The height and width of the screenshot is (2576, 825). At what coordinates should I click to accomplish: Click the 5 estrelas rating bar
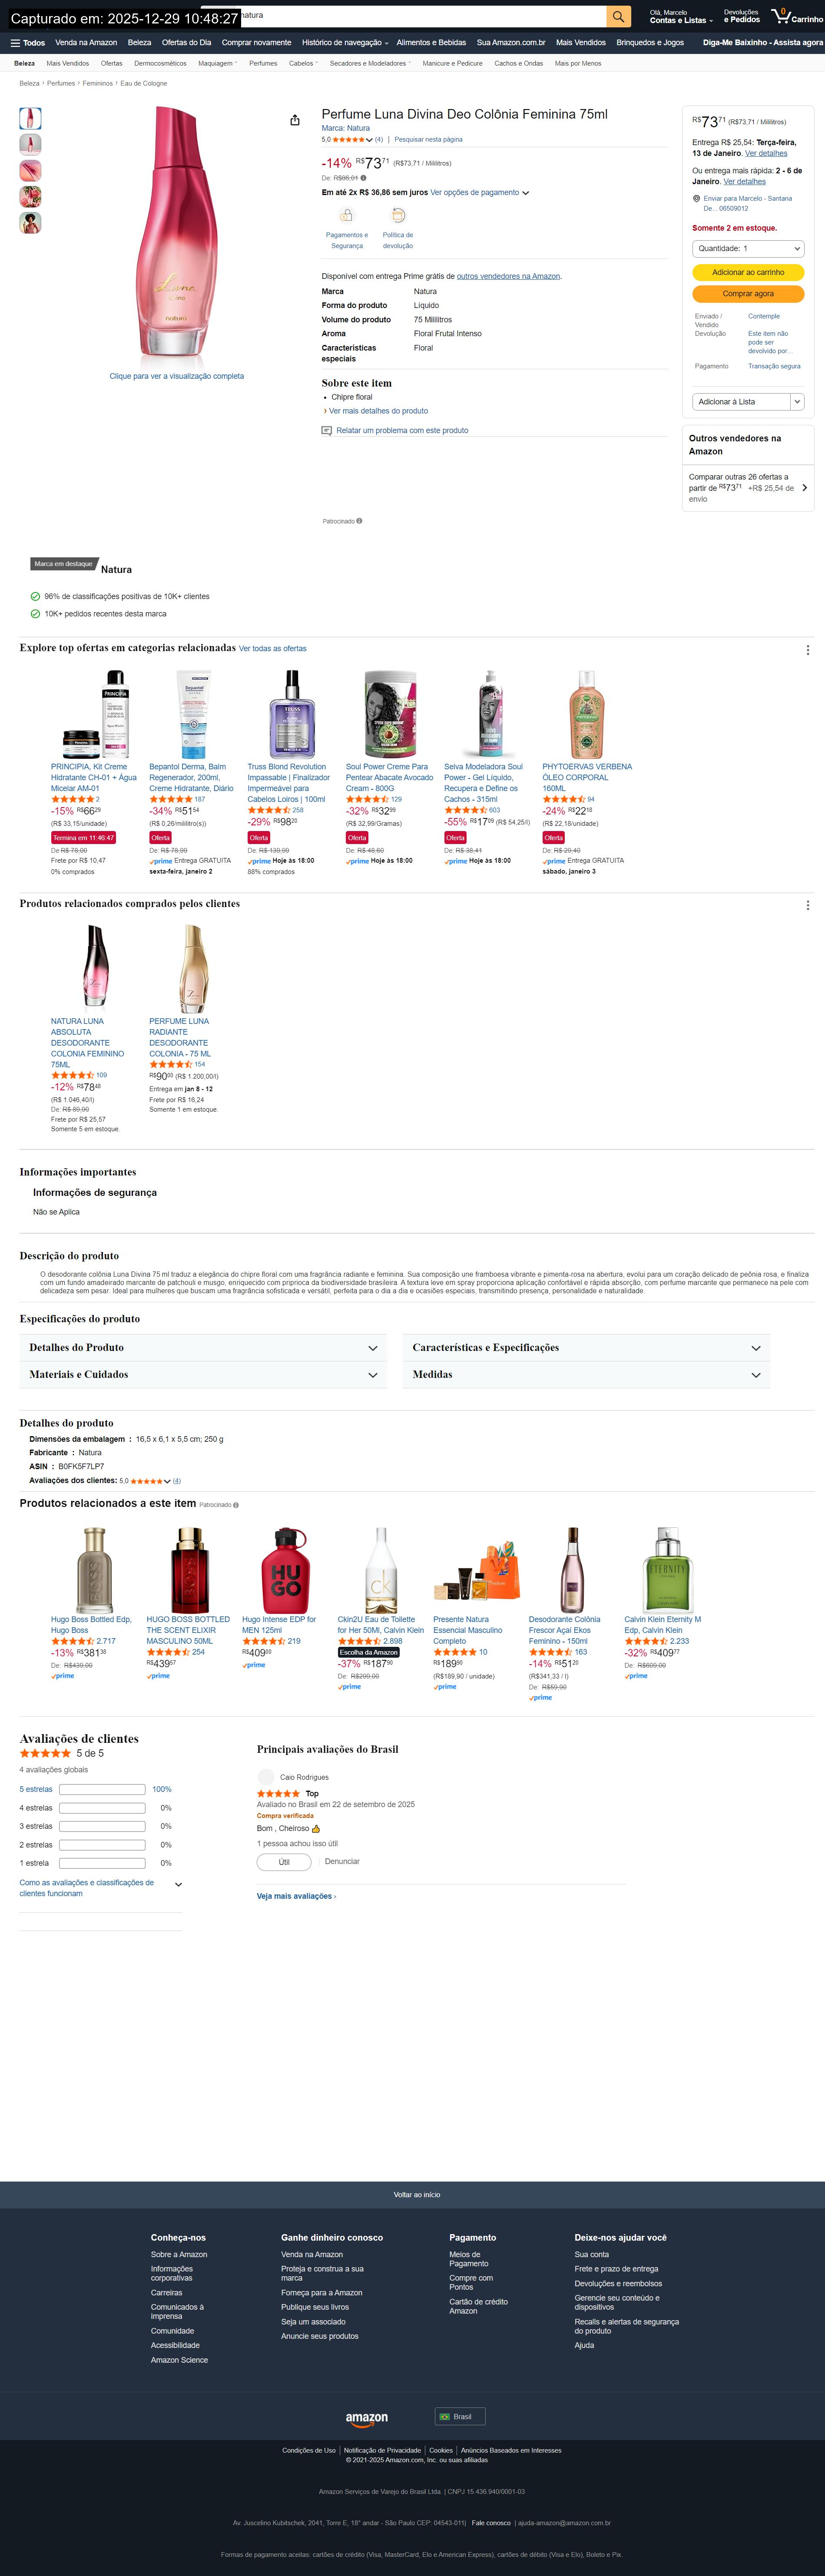pos(102,1789)
